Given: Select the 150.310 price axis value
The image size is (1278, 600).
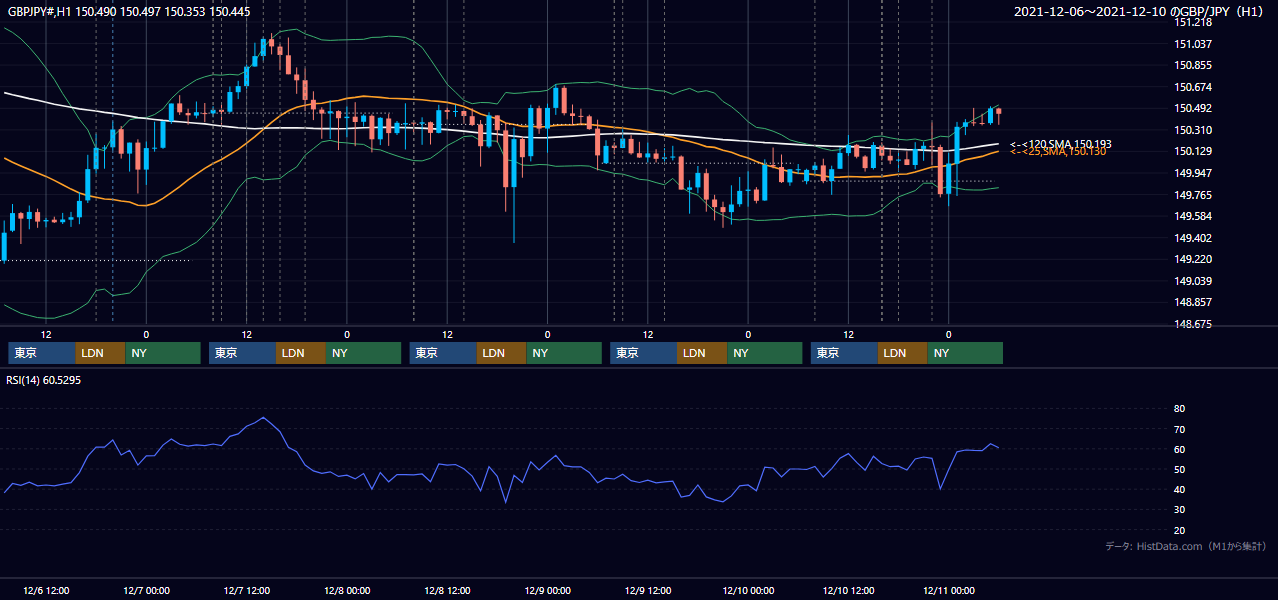Looking at the screenshot, I should pyautogui.click(x=1193, y=130).
